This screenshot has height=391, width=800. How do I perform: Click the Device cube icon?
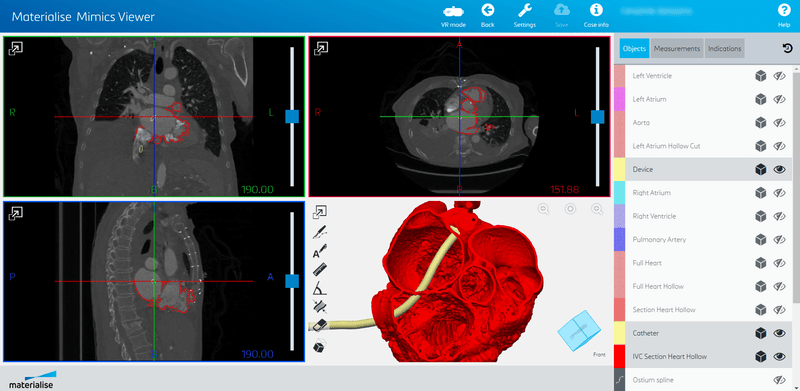(761, 169)
